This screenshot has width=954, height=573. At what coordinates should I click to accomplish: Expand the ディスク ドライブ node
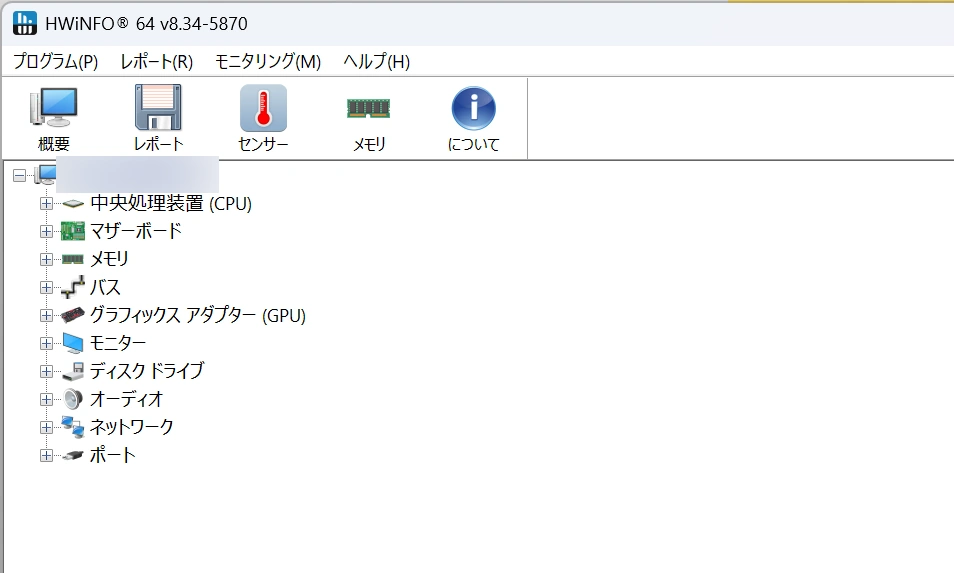[x=46, y=372]
